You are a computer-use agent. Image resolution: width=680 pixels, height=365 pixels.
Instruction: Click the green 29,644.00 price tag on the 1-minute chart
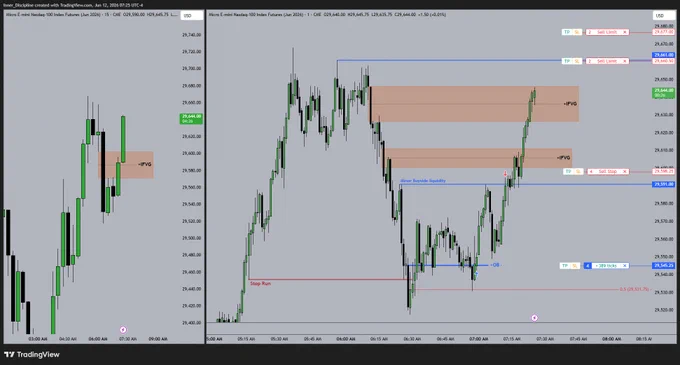coord(664,93)
